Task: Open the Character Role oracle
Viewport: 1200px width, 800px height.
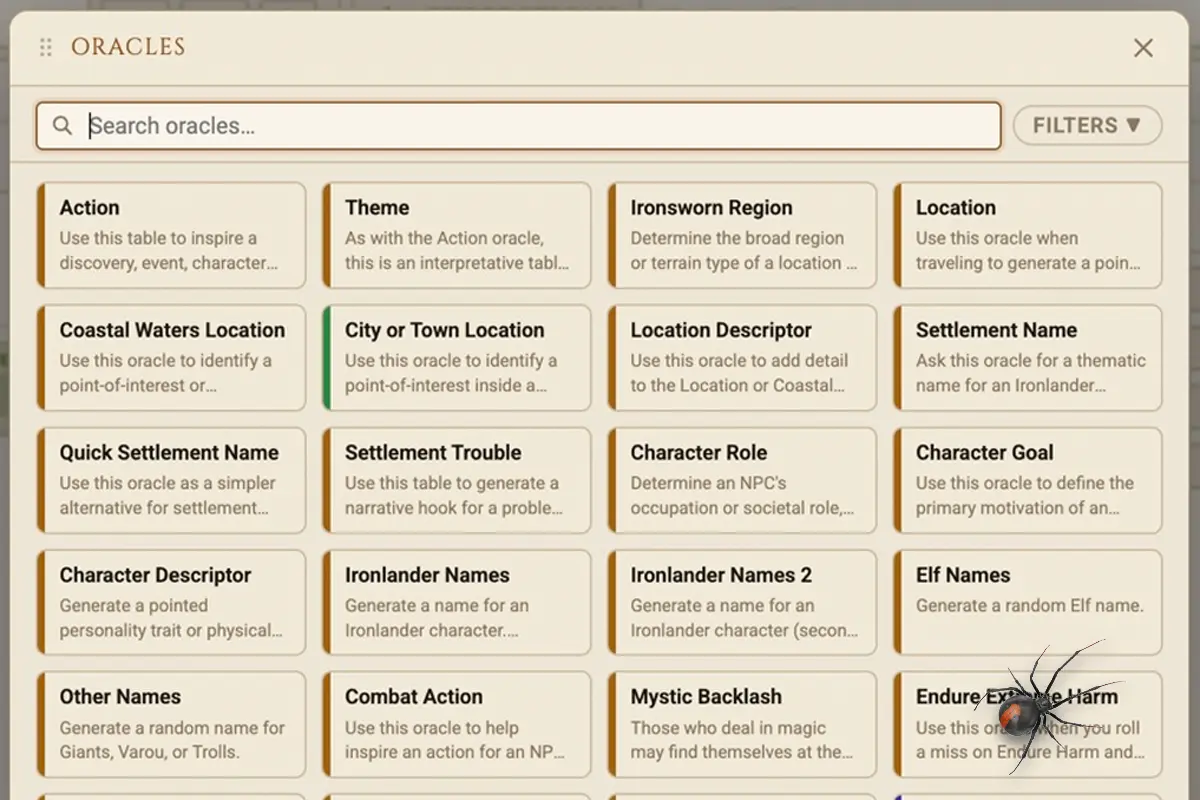Action: pos(742,480)
